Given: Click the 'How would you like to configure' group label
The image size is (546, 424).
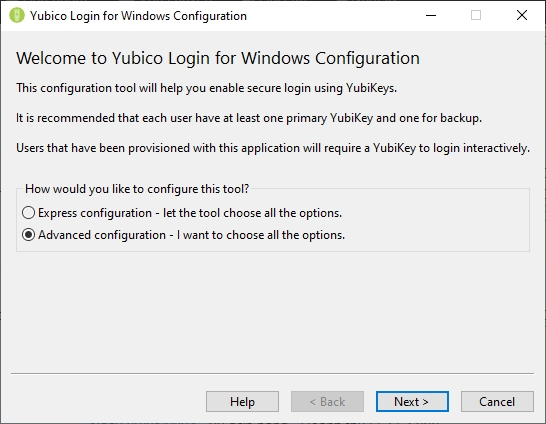Looking at the screenshot, I should click(137, 189).
